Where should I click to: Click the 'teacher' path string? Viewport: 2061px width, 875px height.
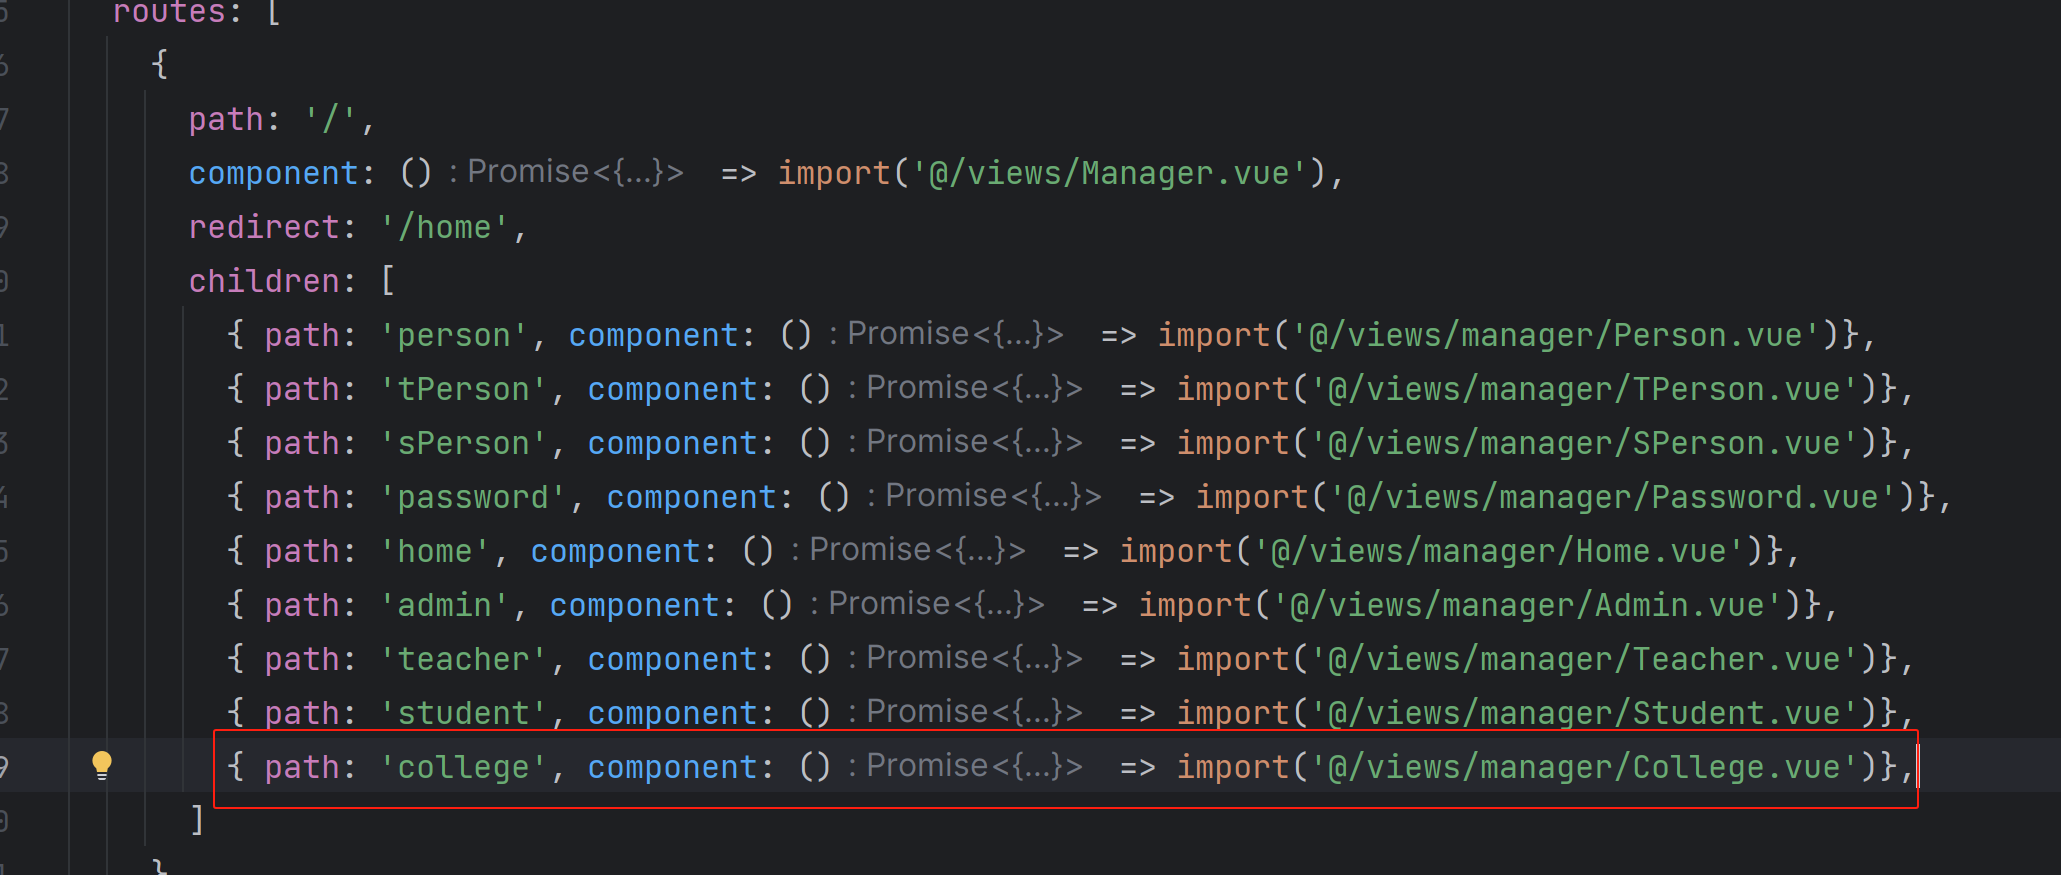click(463, 660)
